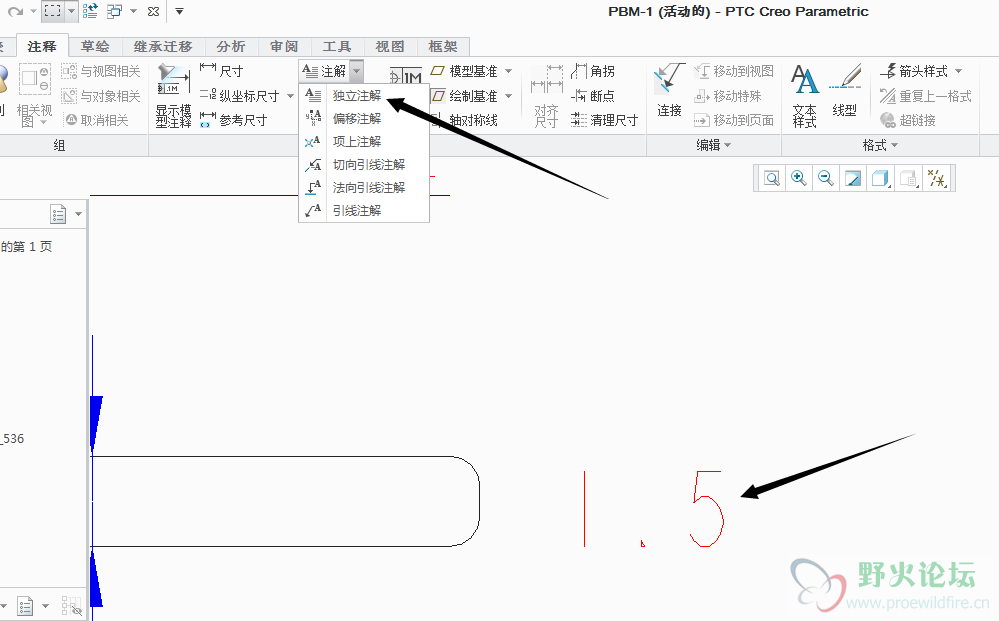Click the redo arrow in quick access toolbar
The height and width of the screenshot is (621, 999).
click(16, 11)
